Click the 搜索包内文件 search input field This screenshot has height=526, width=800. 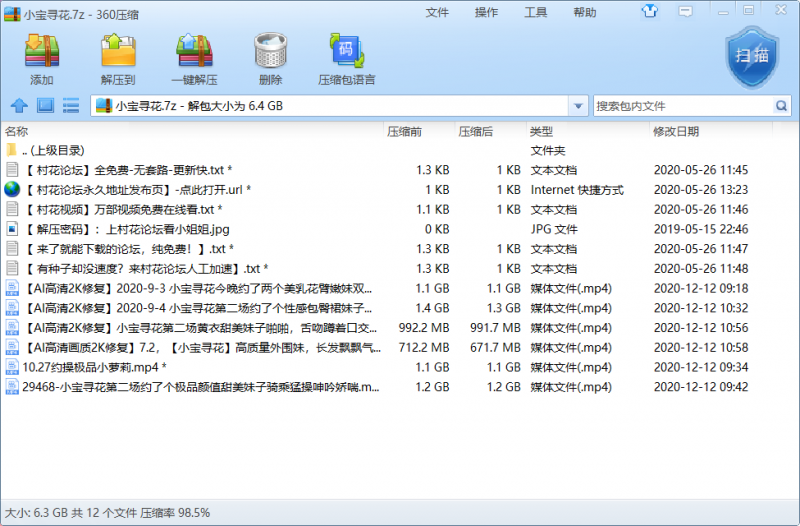click(682, 106)
